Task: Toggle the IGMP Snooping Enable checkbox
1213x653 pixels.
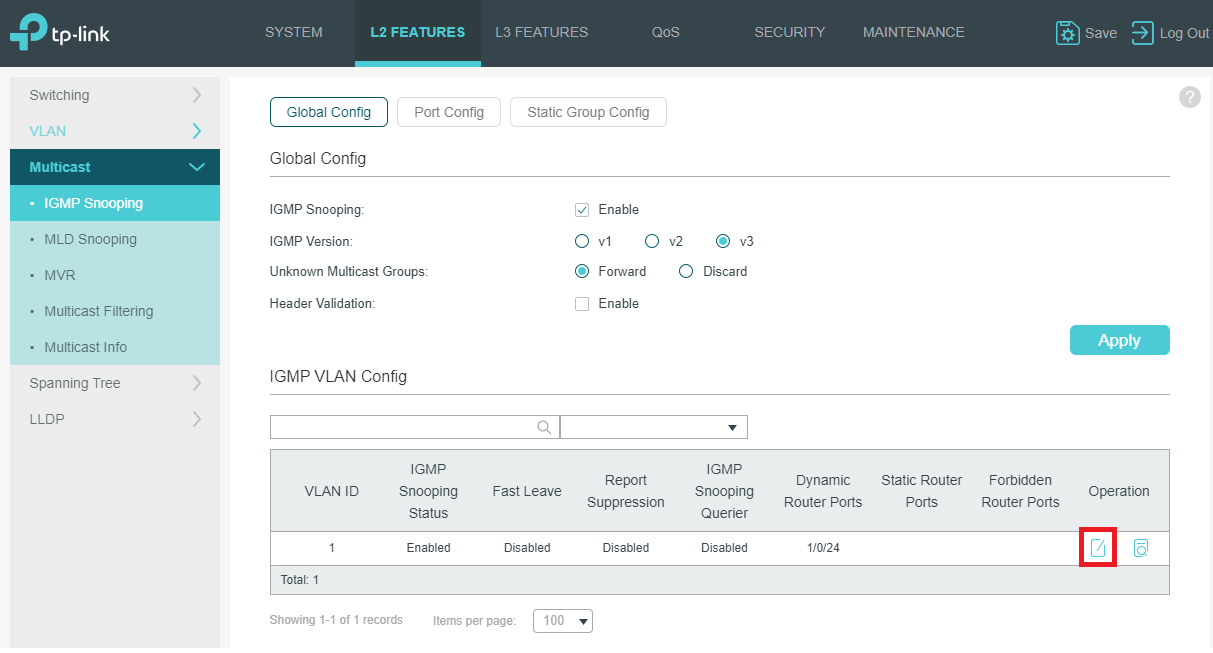Action: 582,210
